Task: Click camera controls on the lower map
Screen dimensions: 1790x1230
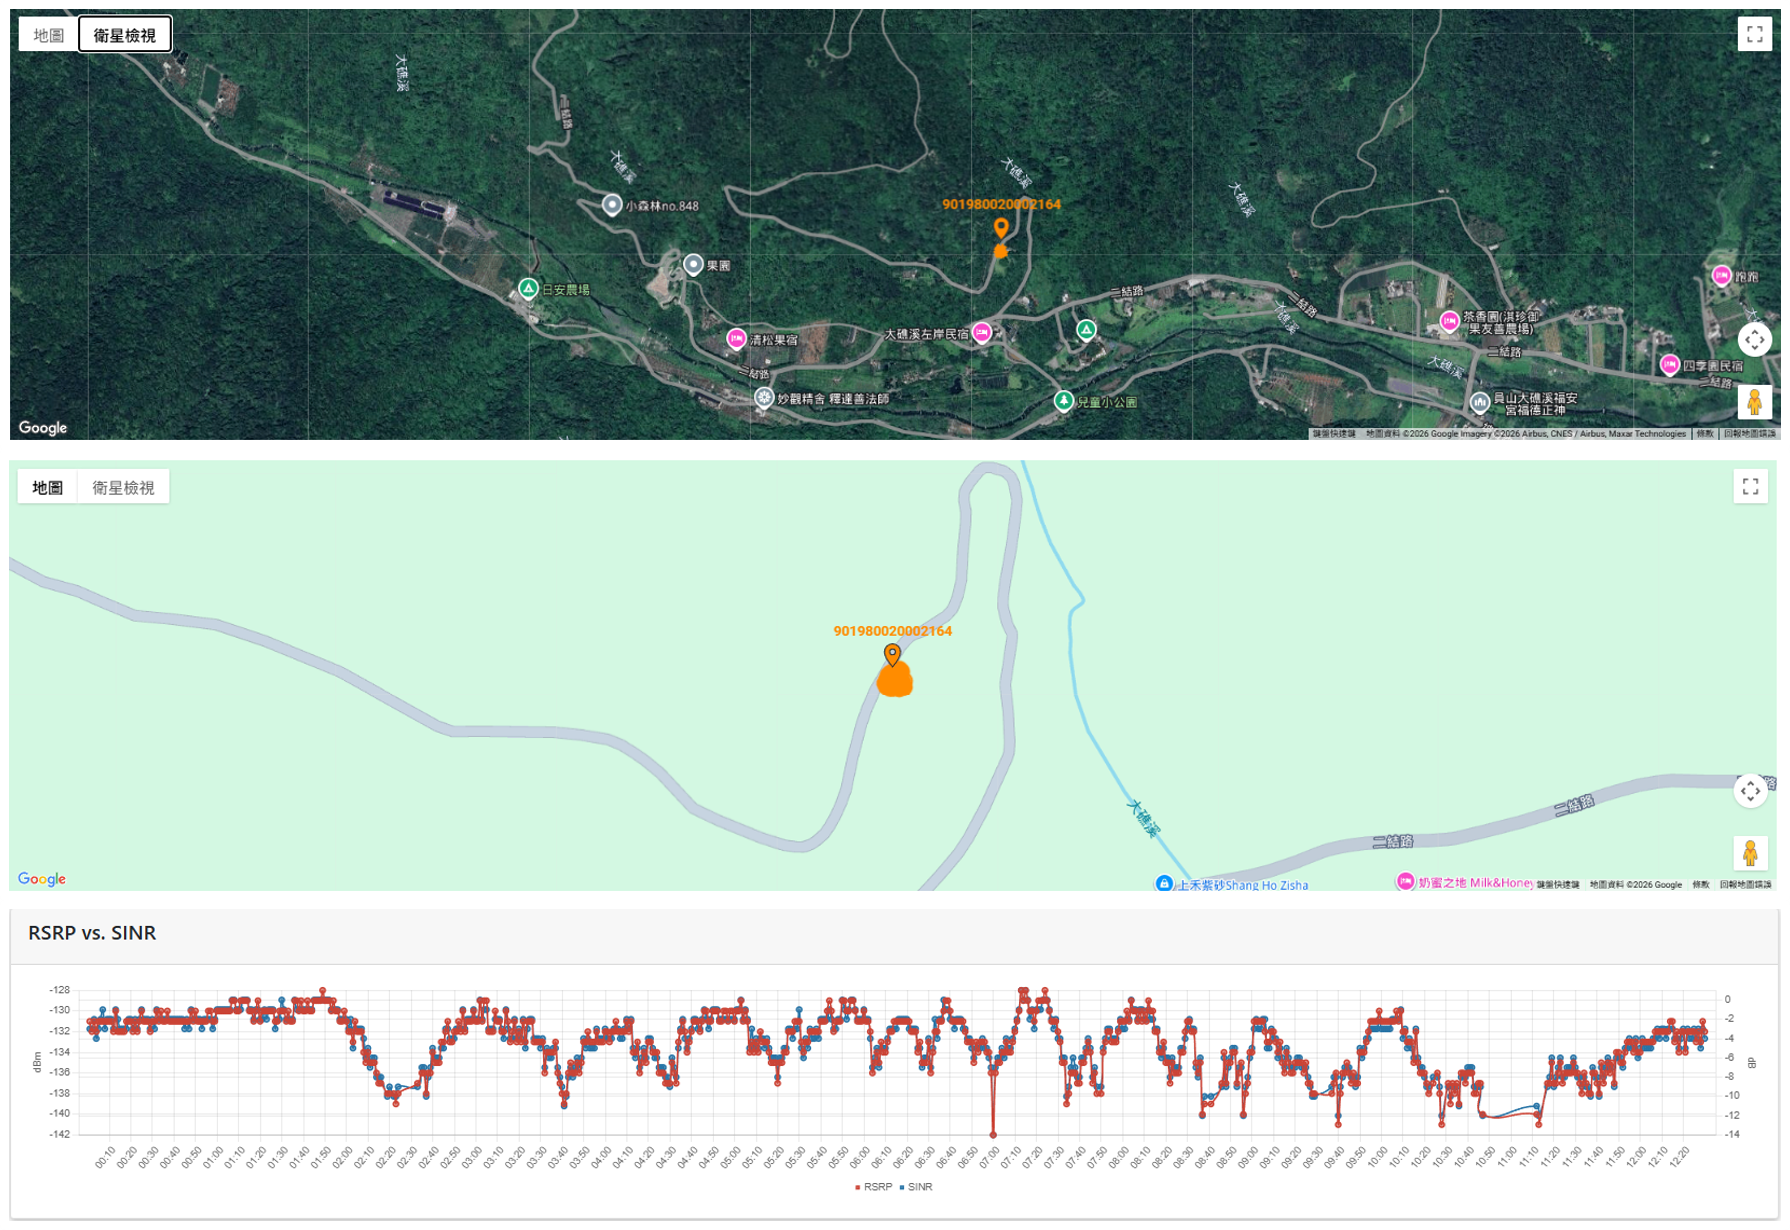Action: coord(1750,791)
